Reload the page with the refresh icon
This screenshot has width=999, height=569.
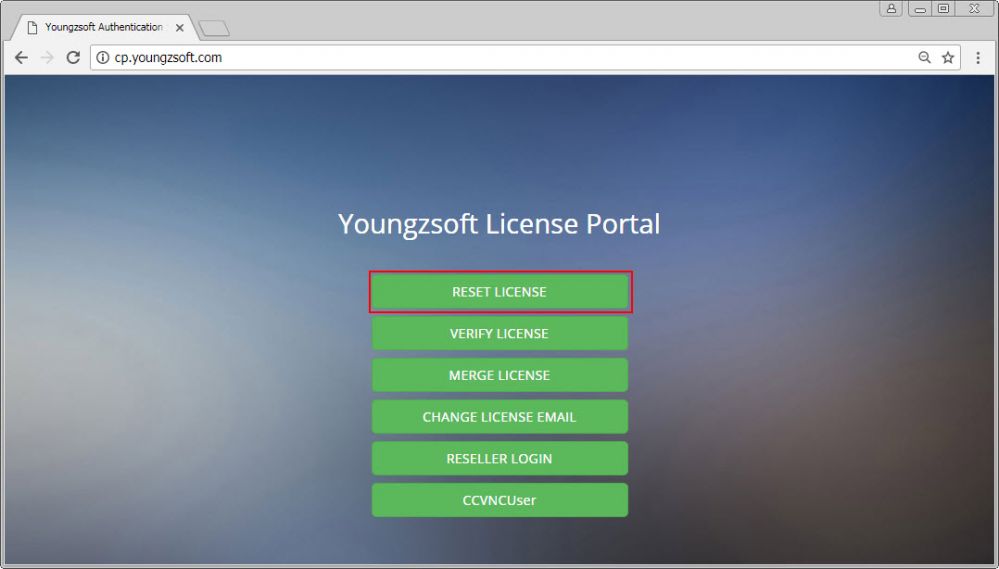coord(73,57)
